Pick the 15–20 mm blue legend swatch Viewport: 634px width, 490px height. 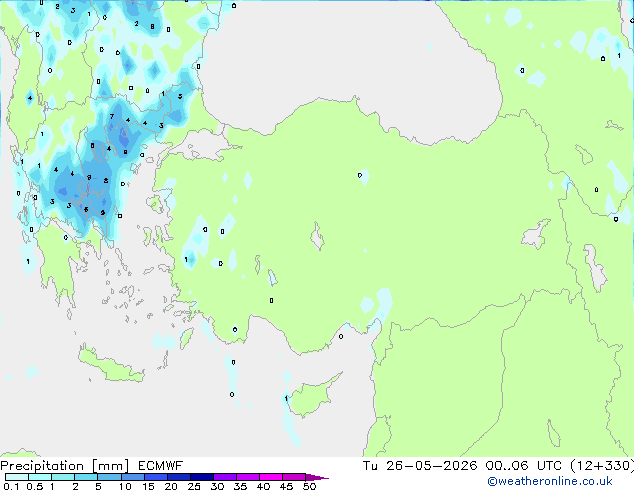155,477
